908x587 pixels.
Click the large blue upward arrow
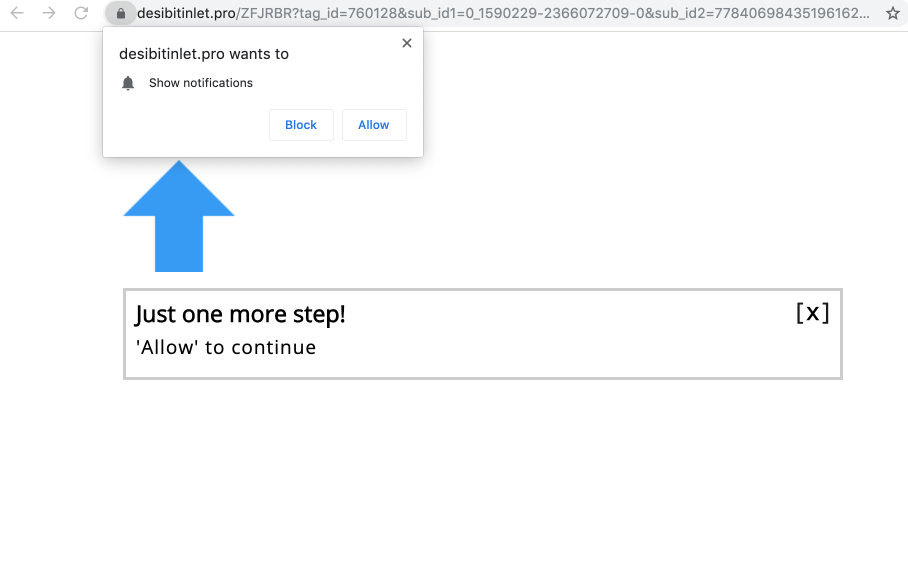point(179,215)
